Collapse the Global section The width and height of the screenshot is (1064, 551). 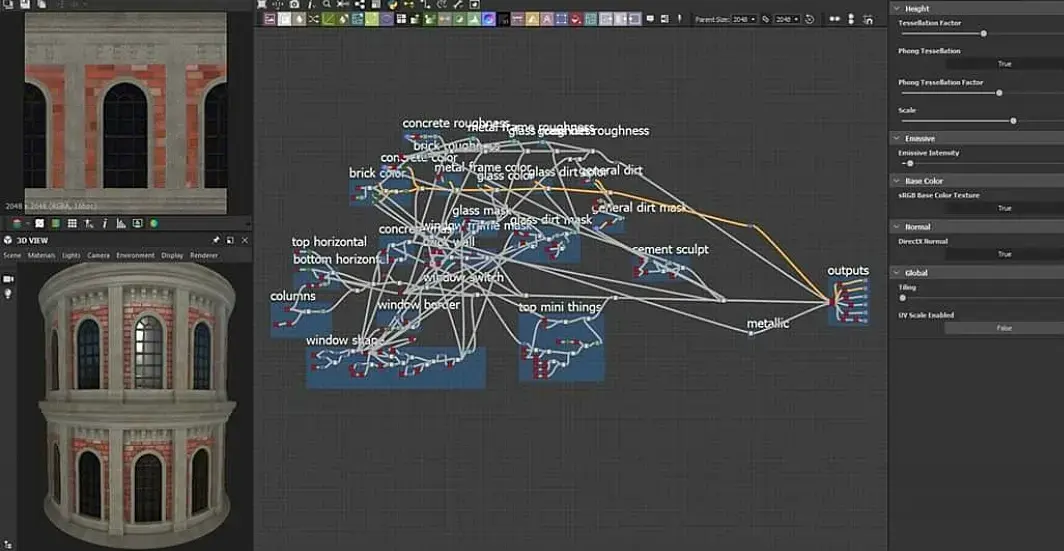point(897,273)
